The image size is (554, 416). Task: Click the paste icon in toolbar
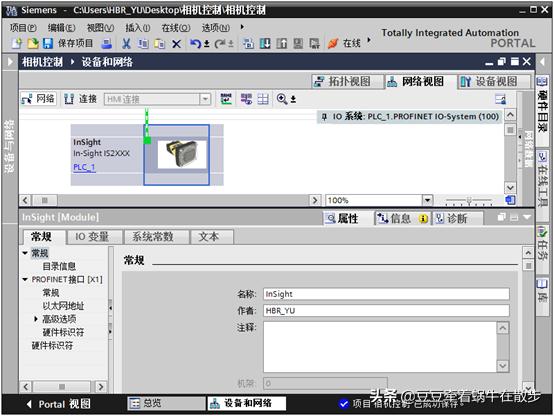tap(160, 44)
